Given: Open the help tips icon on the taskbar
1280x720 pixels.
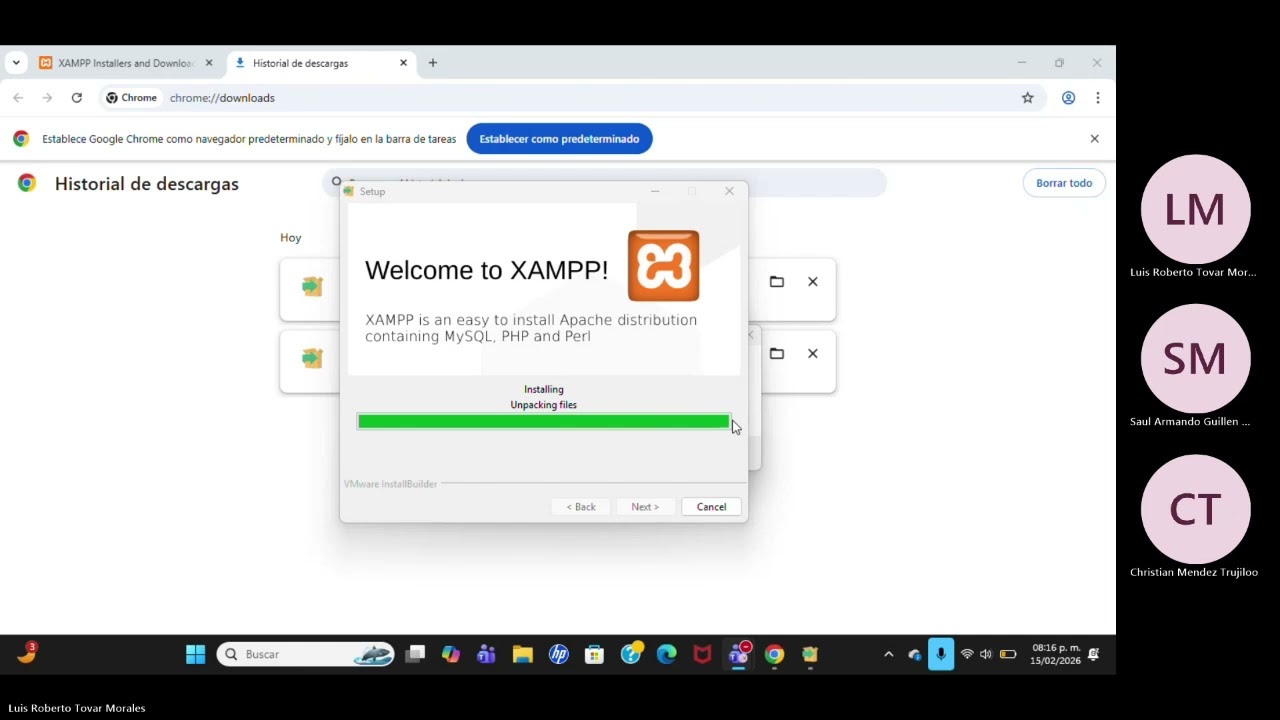Looking at the screenshot, I should 631,654.
